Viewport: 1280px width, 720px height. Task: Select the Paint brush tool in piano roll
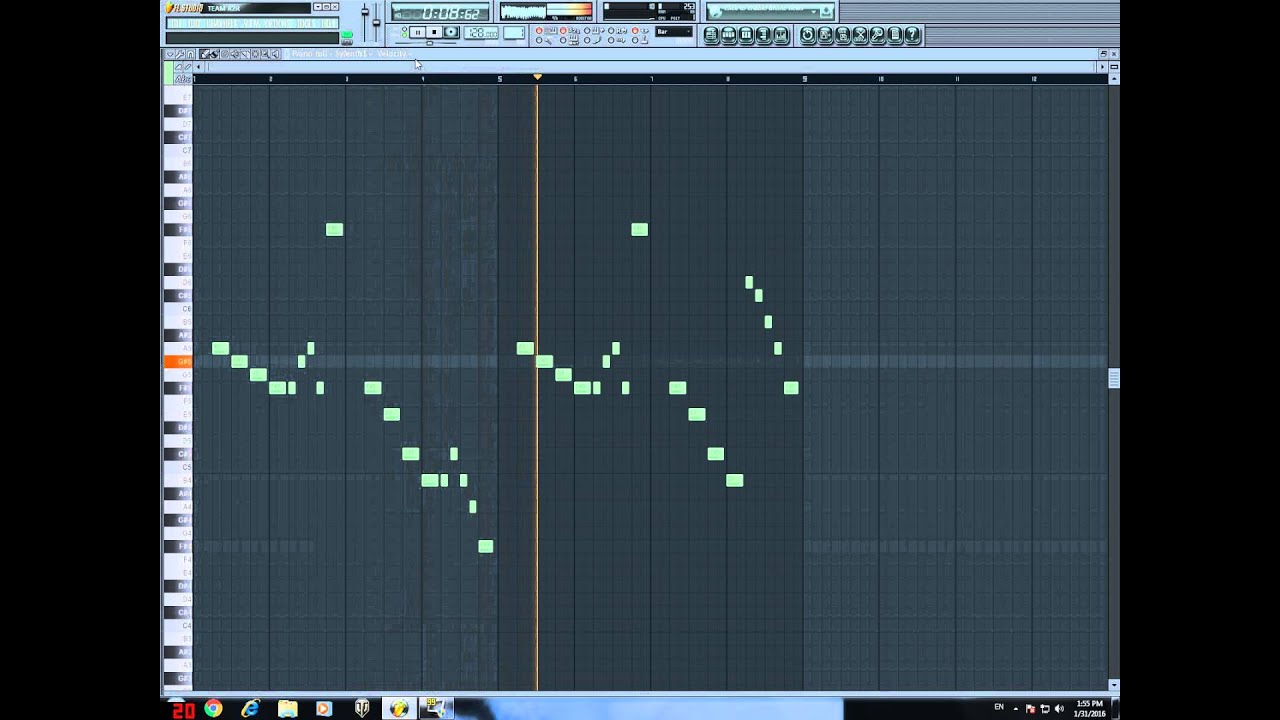point(214,53)
